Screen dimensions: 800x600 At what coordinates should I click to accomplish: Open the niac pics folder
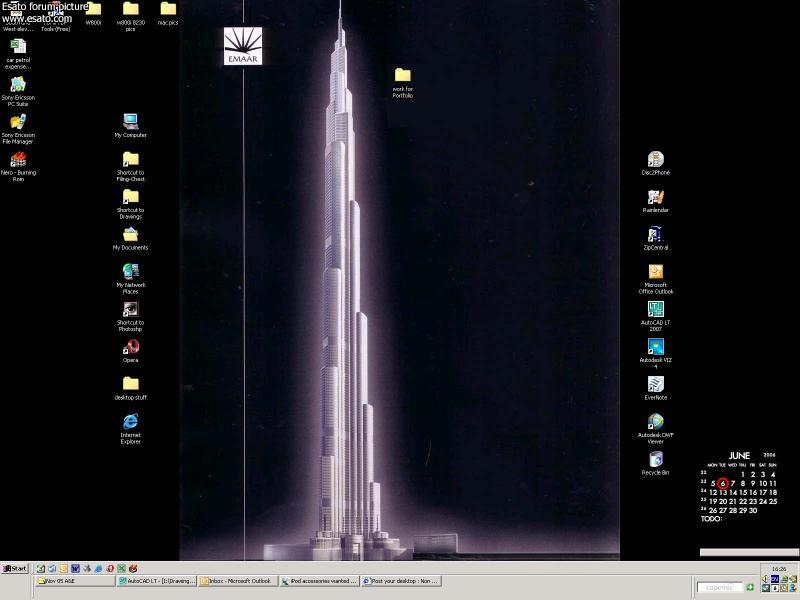point(168,14)
